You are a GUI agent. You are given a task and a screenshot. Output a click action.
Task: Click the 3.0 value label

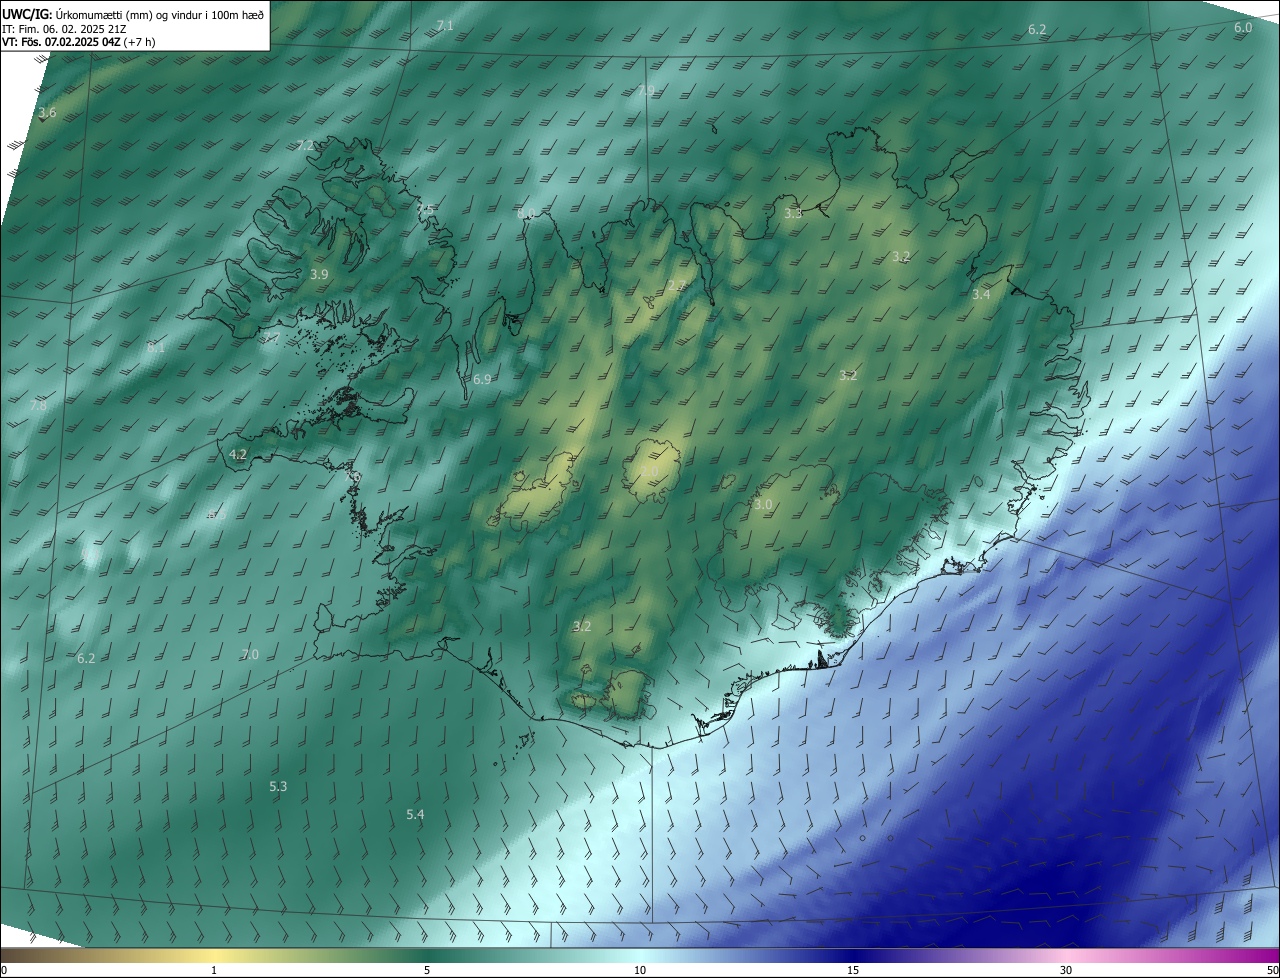[763, 505]
